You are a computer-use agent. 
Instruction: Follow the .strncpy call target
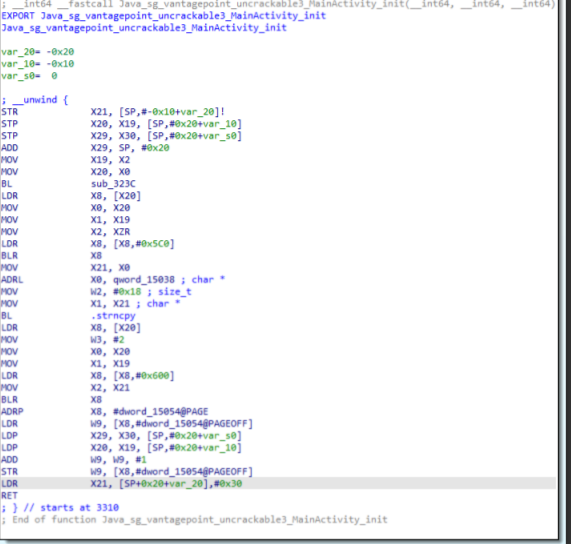pyautogui.click(x=113, y=316)
